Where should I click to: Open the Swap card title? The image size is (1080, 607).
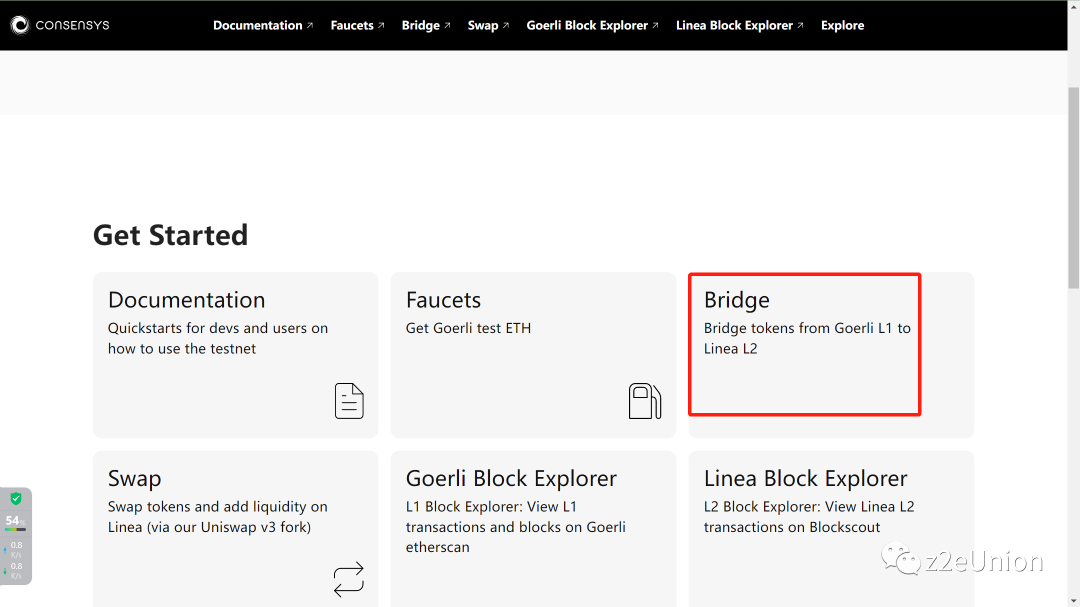point(135,479)
